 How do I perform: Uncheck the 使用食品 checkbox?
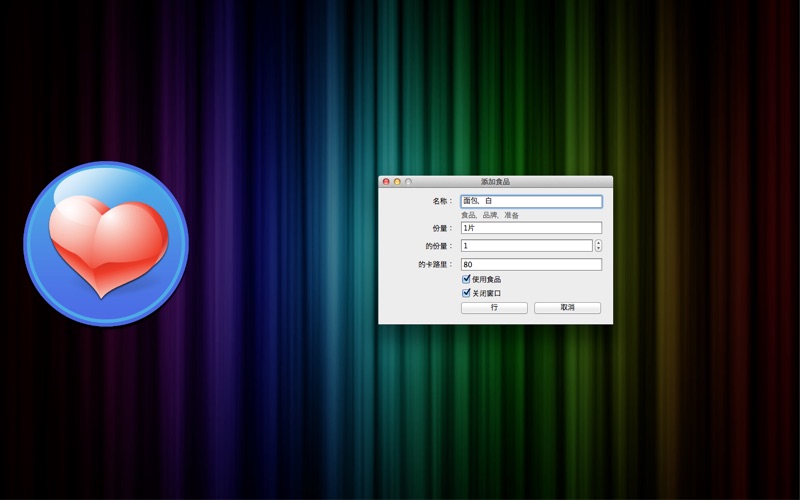pyautogui.click(x=466, y=279)
